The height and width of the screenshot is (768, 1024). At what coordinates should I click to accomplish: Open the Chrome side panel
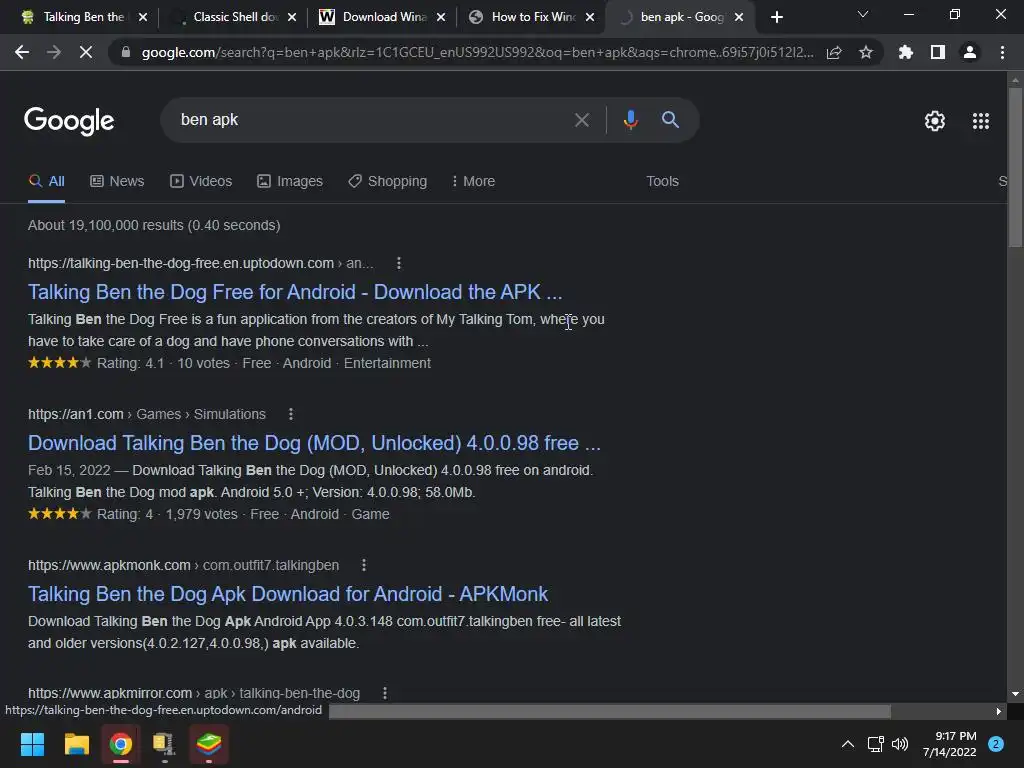coord(937,52)
